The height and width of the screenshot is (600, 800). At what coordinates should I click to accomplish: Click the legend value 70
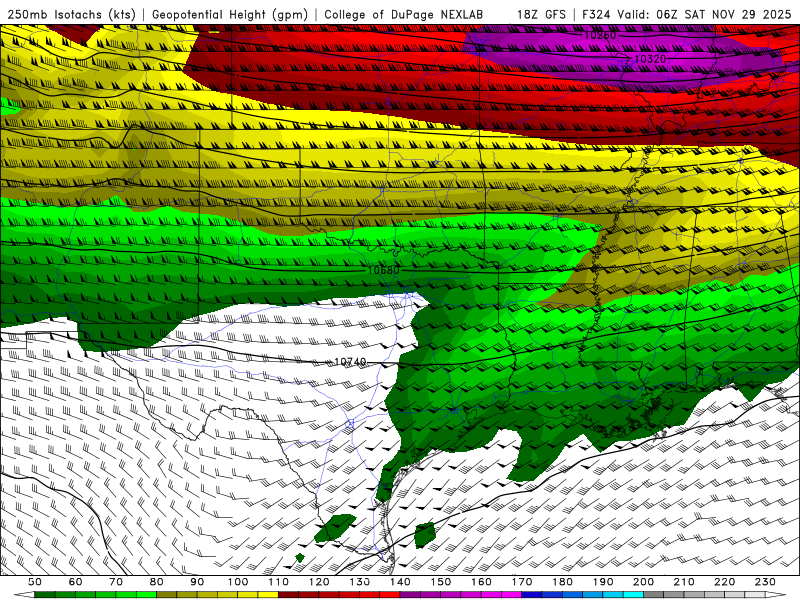[116, 582]
